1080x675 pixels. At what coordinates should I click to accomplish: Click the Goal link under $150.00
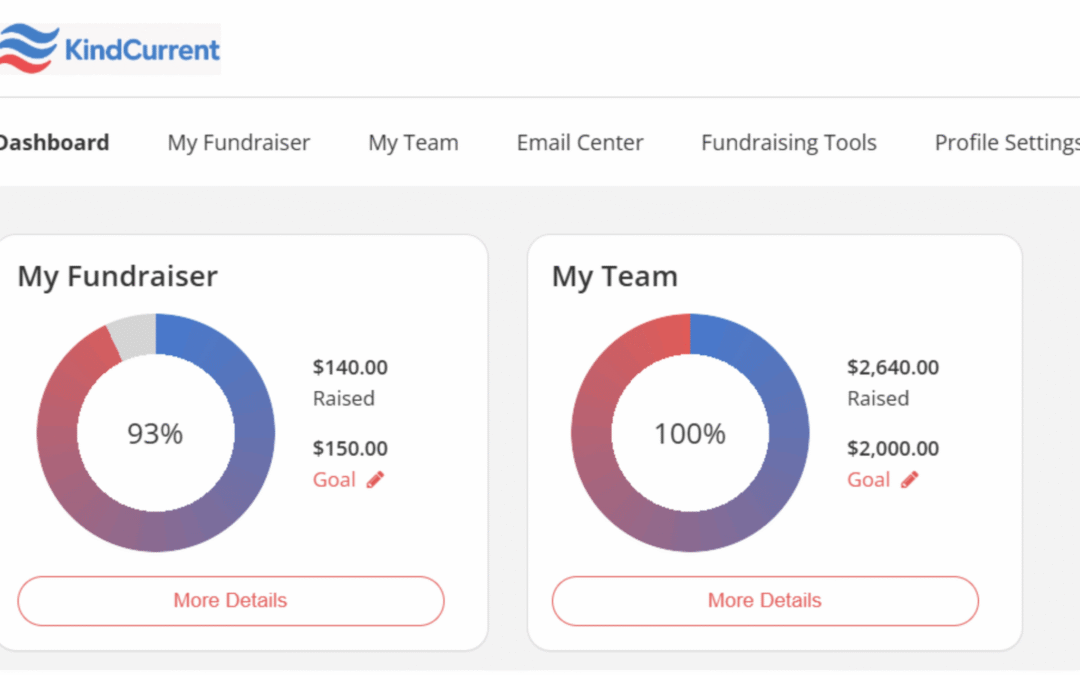pyautogui.click(x=334, y=480)
